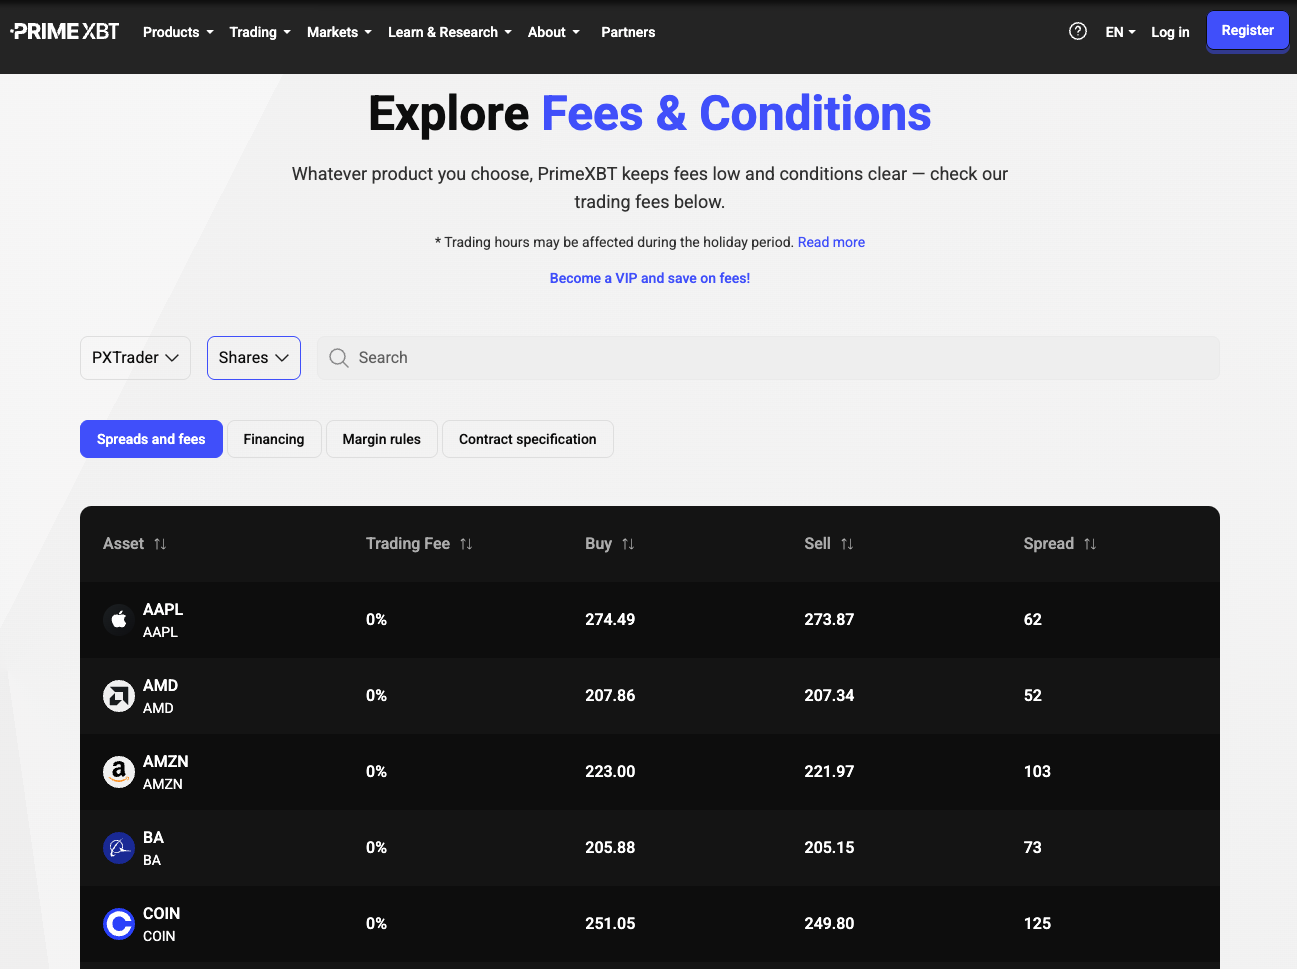
Task: Open the help question mark icon
Action: click(1077, 32)
